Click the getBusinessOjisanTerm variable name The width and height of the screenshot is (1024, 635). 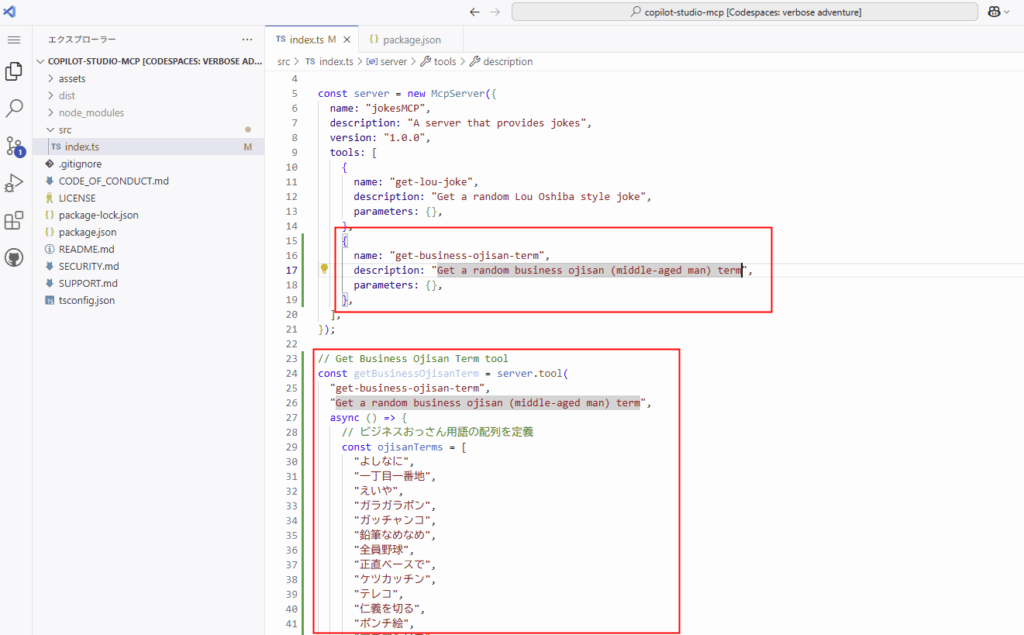[416, 374]
